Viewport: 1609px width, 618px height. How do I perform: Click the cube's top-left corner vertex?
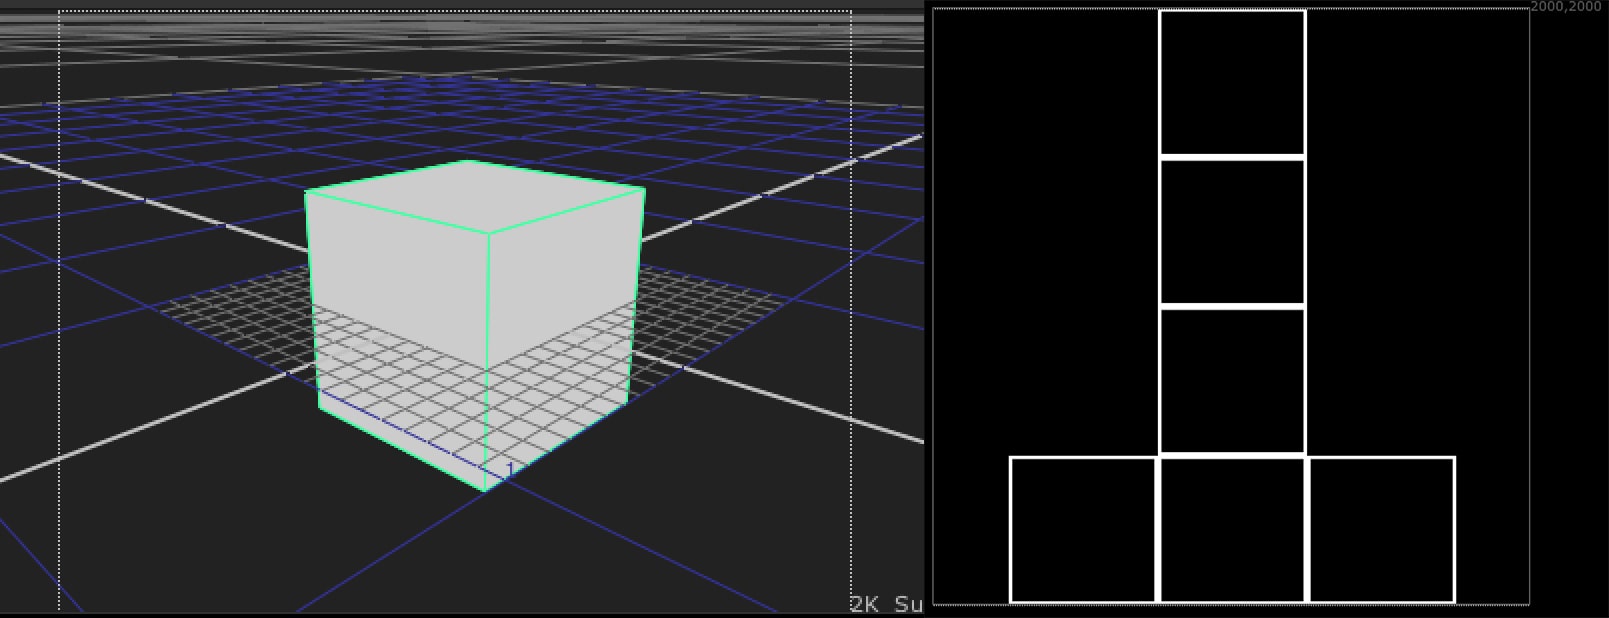click(306, 191)
